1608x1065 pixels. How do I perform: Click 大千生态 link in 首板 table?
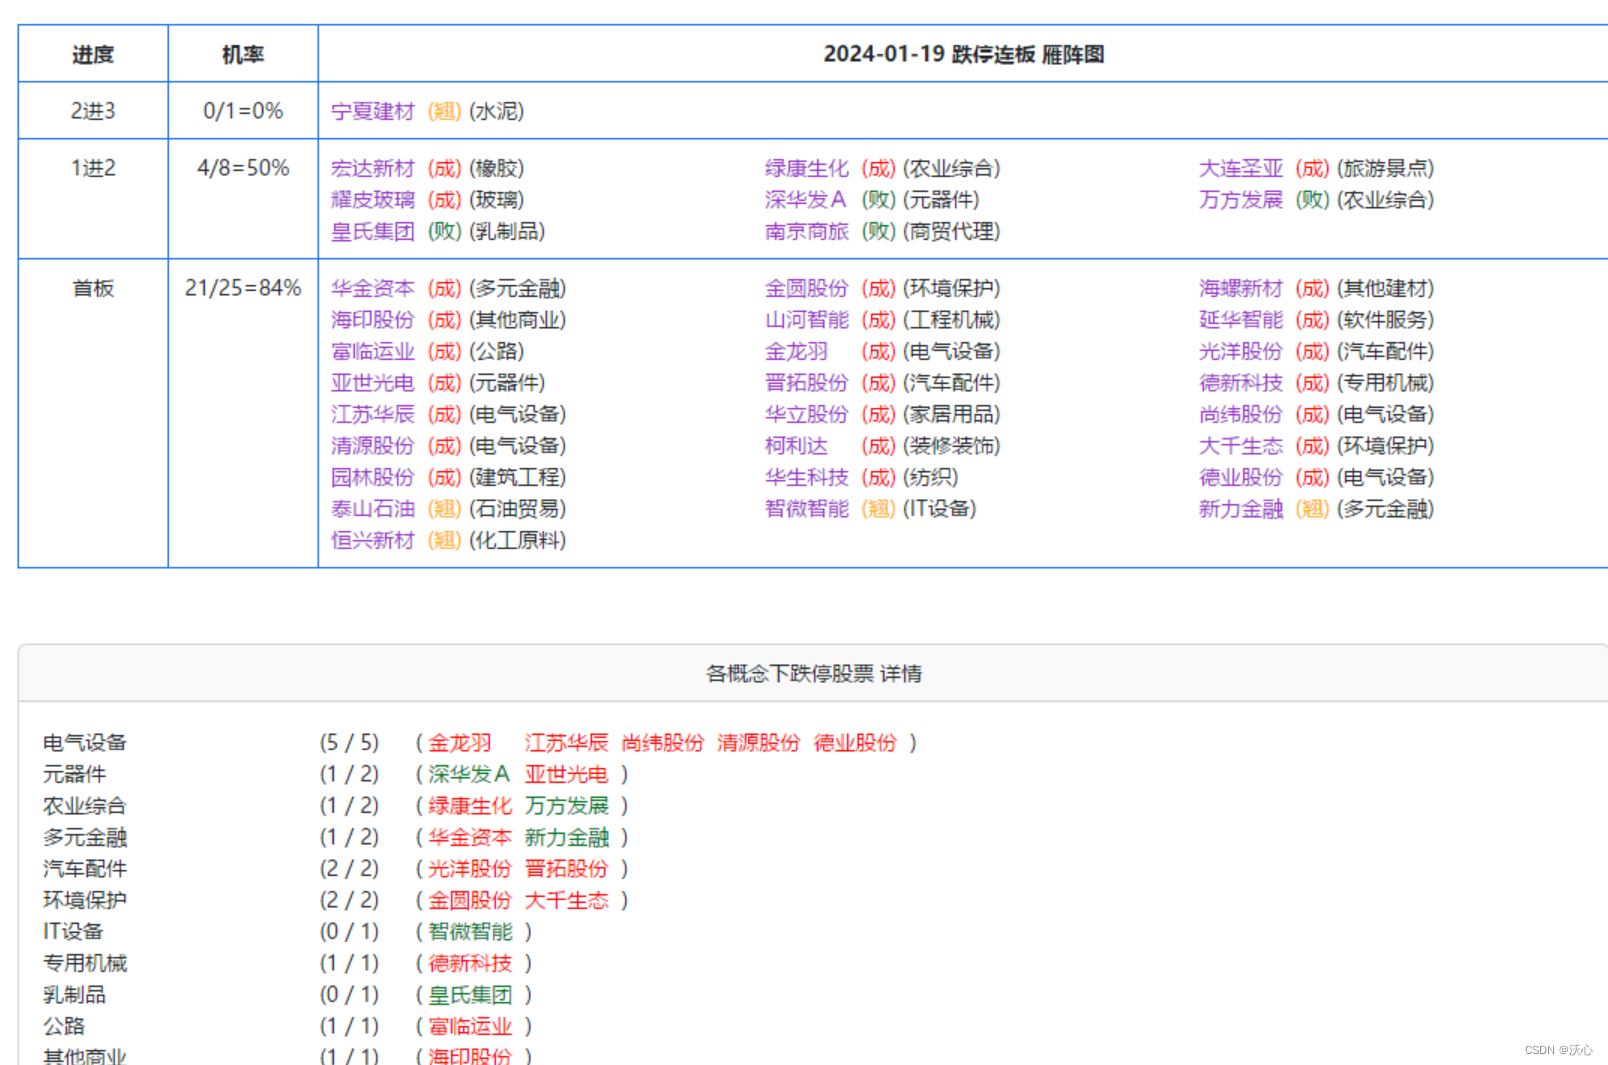coord(1240,446)
